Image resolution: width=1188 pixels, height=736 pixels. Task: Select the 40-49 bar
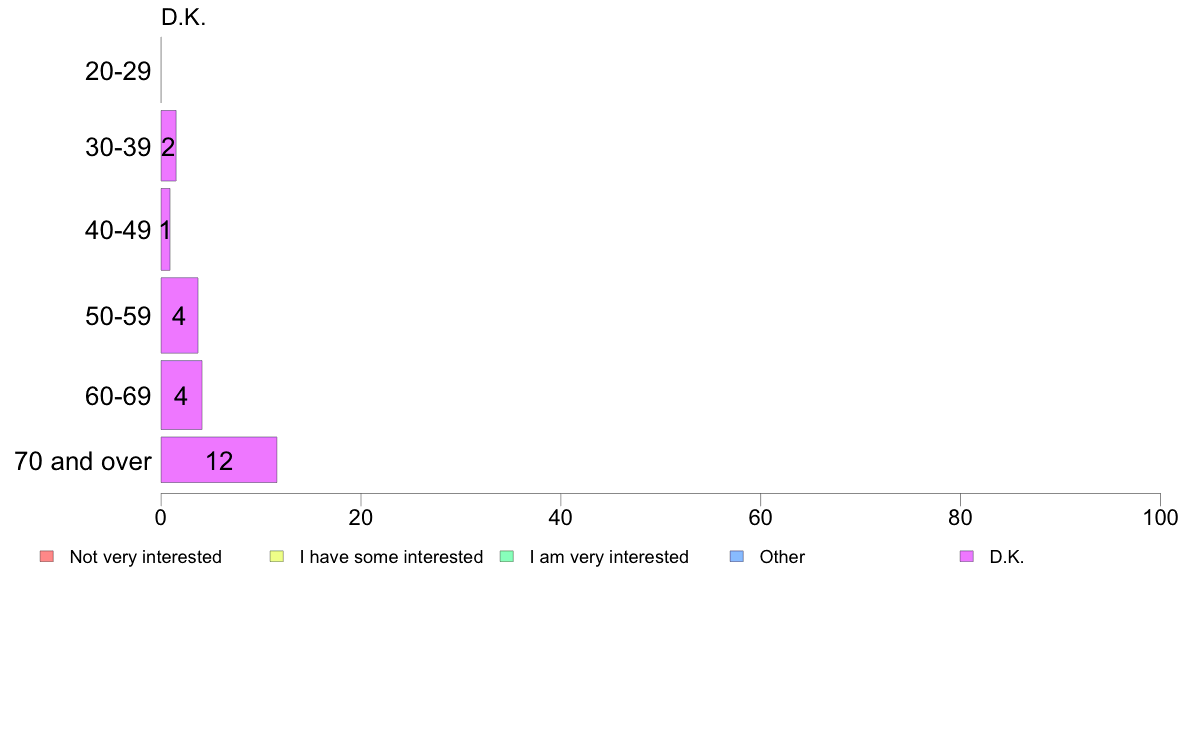(165, 229)
